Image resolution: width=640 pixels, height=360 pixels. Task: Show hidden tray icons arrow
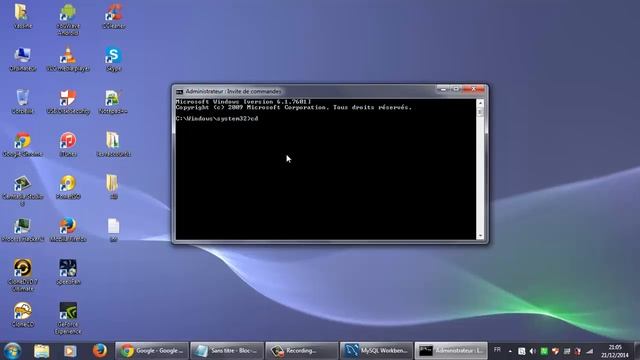[510, 351]
